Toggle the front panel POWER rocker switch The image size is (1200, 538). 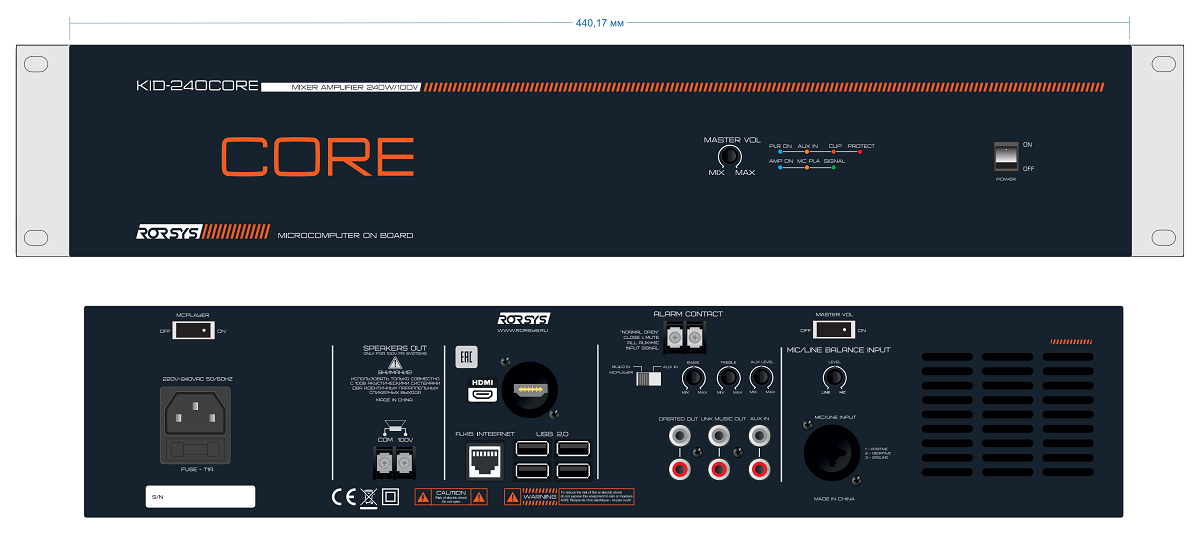tap(1006, 156)
